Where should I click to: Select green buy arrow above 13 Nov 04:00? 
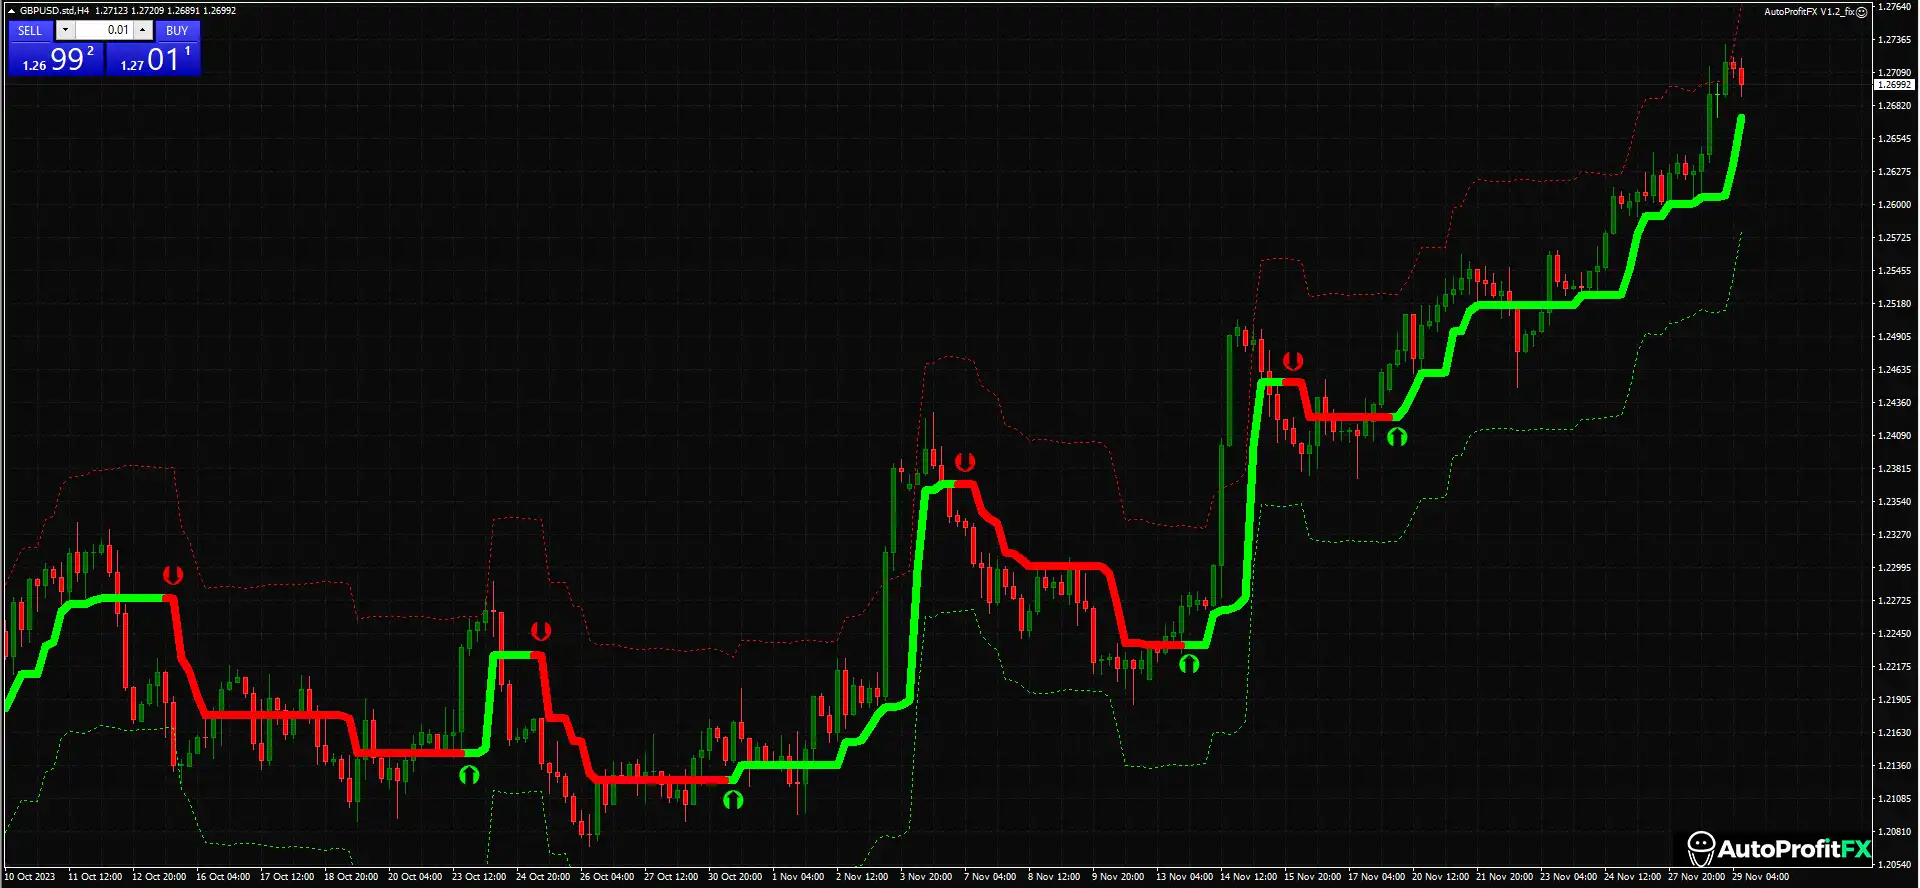(1189, 663)
